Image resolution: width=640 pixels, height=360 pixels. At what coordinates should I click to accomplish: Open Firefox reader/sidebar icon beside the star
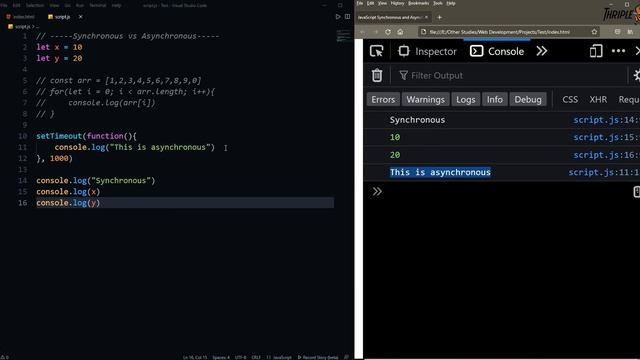(x=617, y=32)
